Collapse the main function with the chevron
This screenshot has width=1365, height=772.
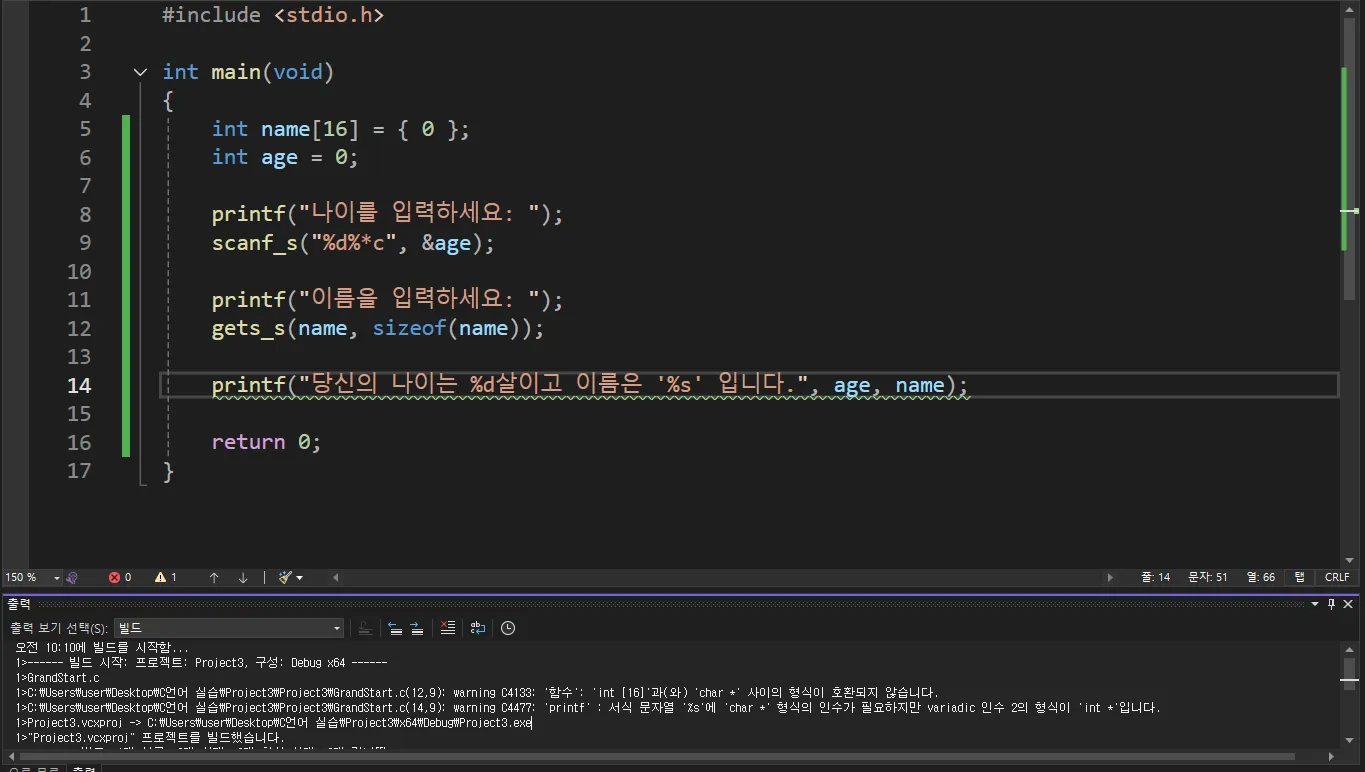point(140,72)
